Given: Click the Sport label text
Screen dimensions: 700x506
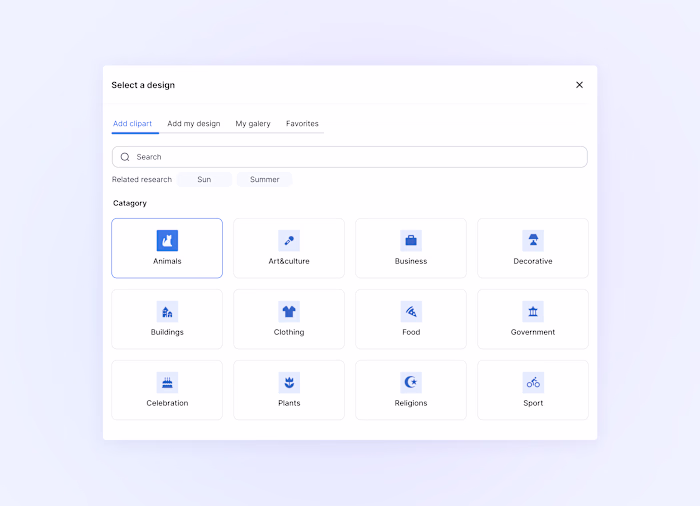Looking at the screenshot, I should pos(533,403).
